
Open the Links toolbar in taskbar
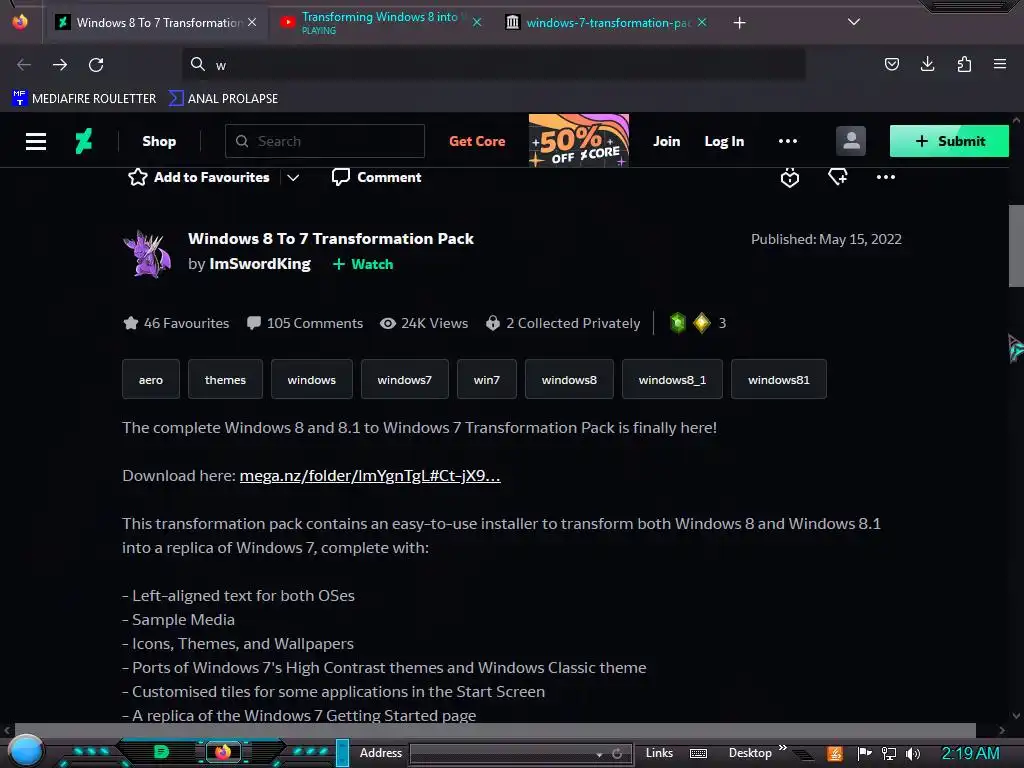pyautogui.click(x=659, y=753)
